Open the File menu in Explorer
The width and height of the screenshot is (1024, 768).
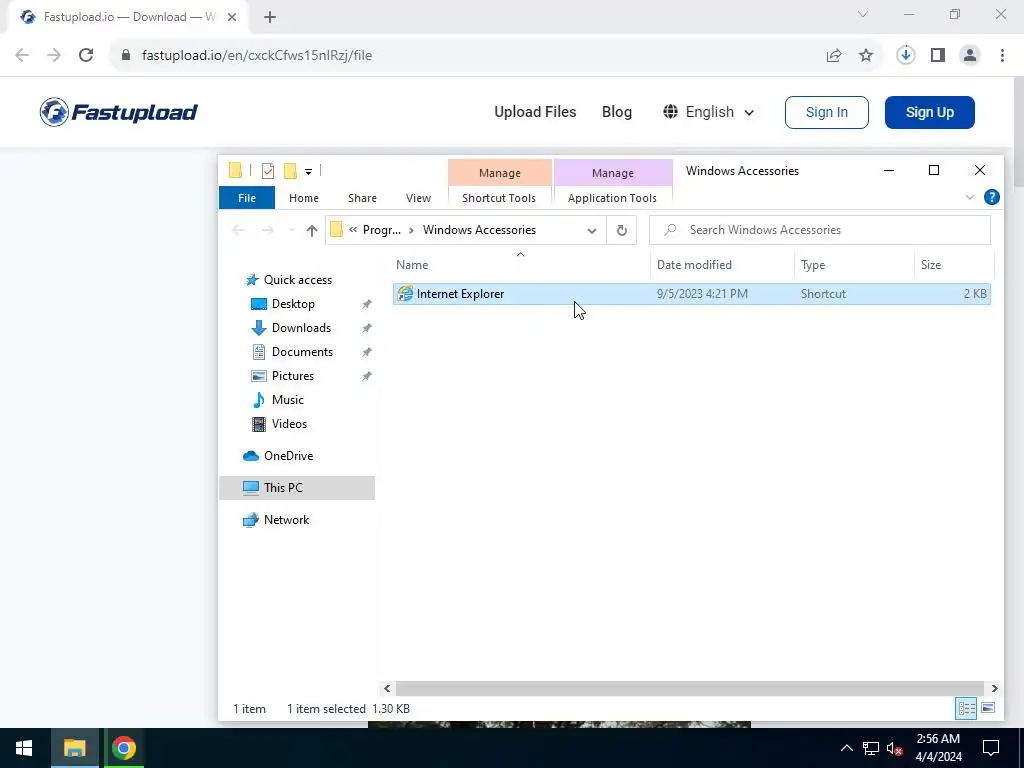pos(247,198)
